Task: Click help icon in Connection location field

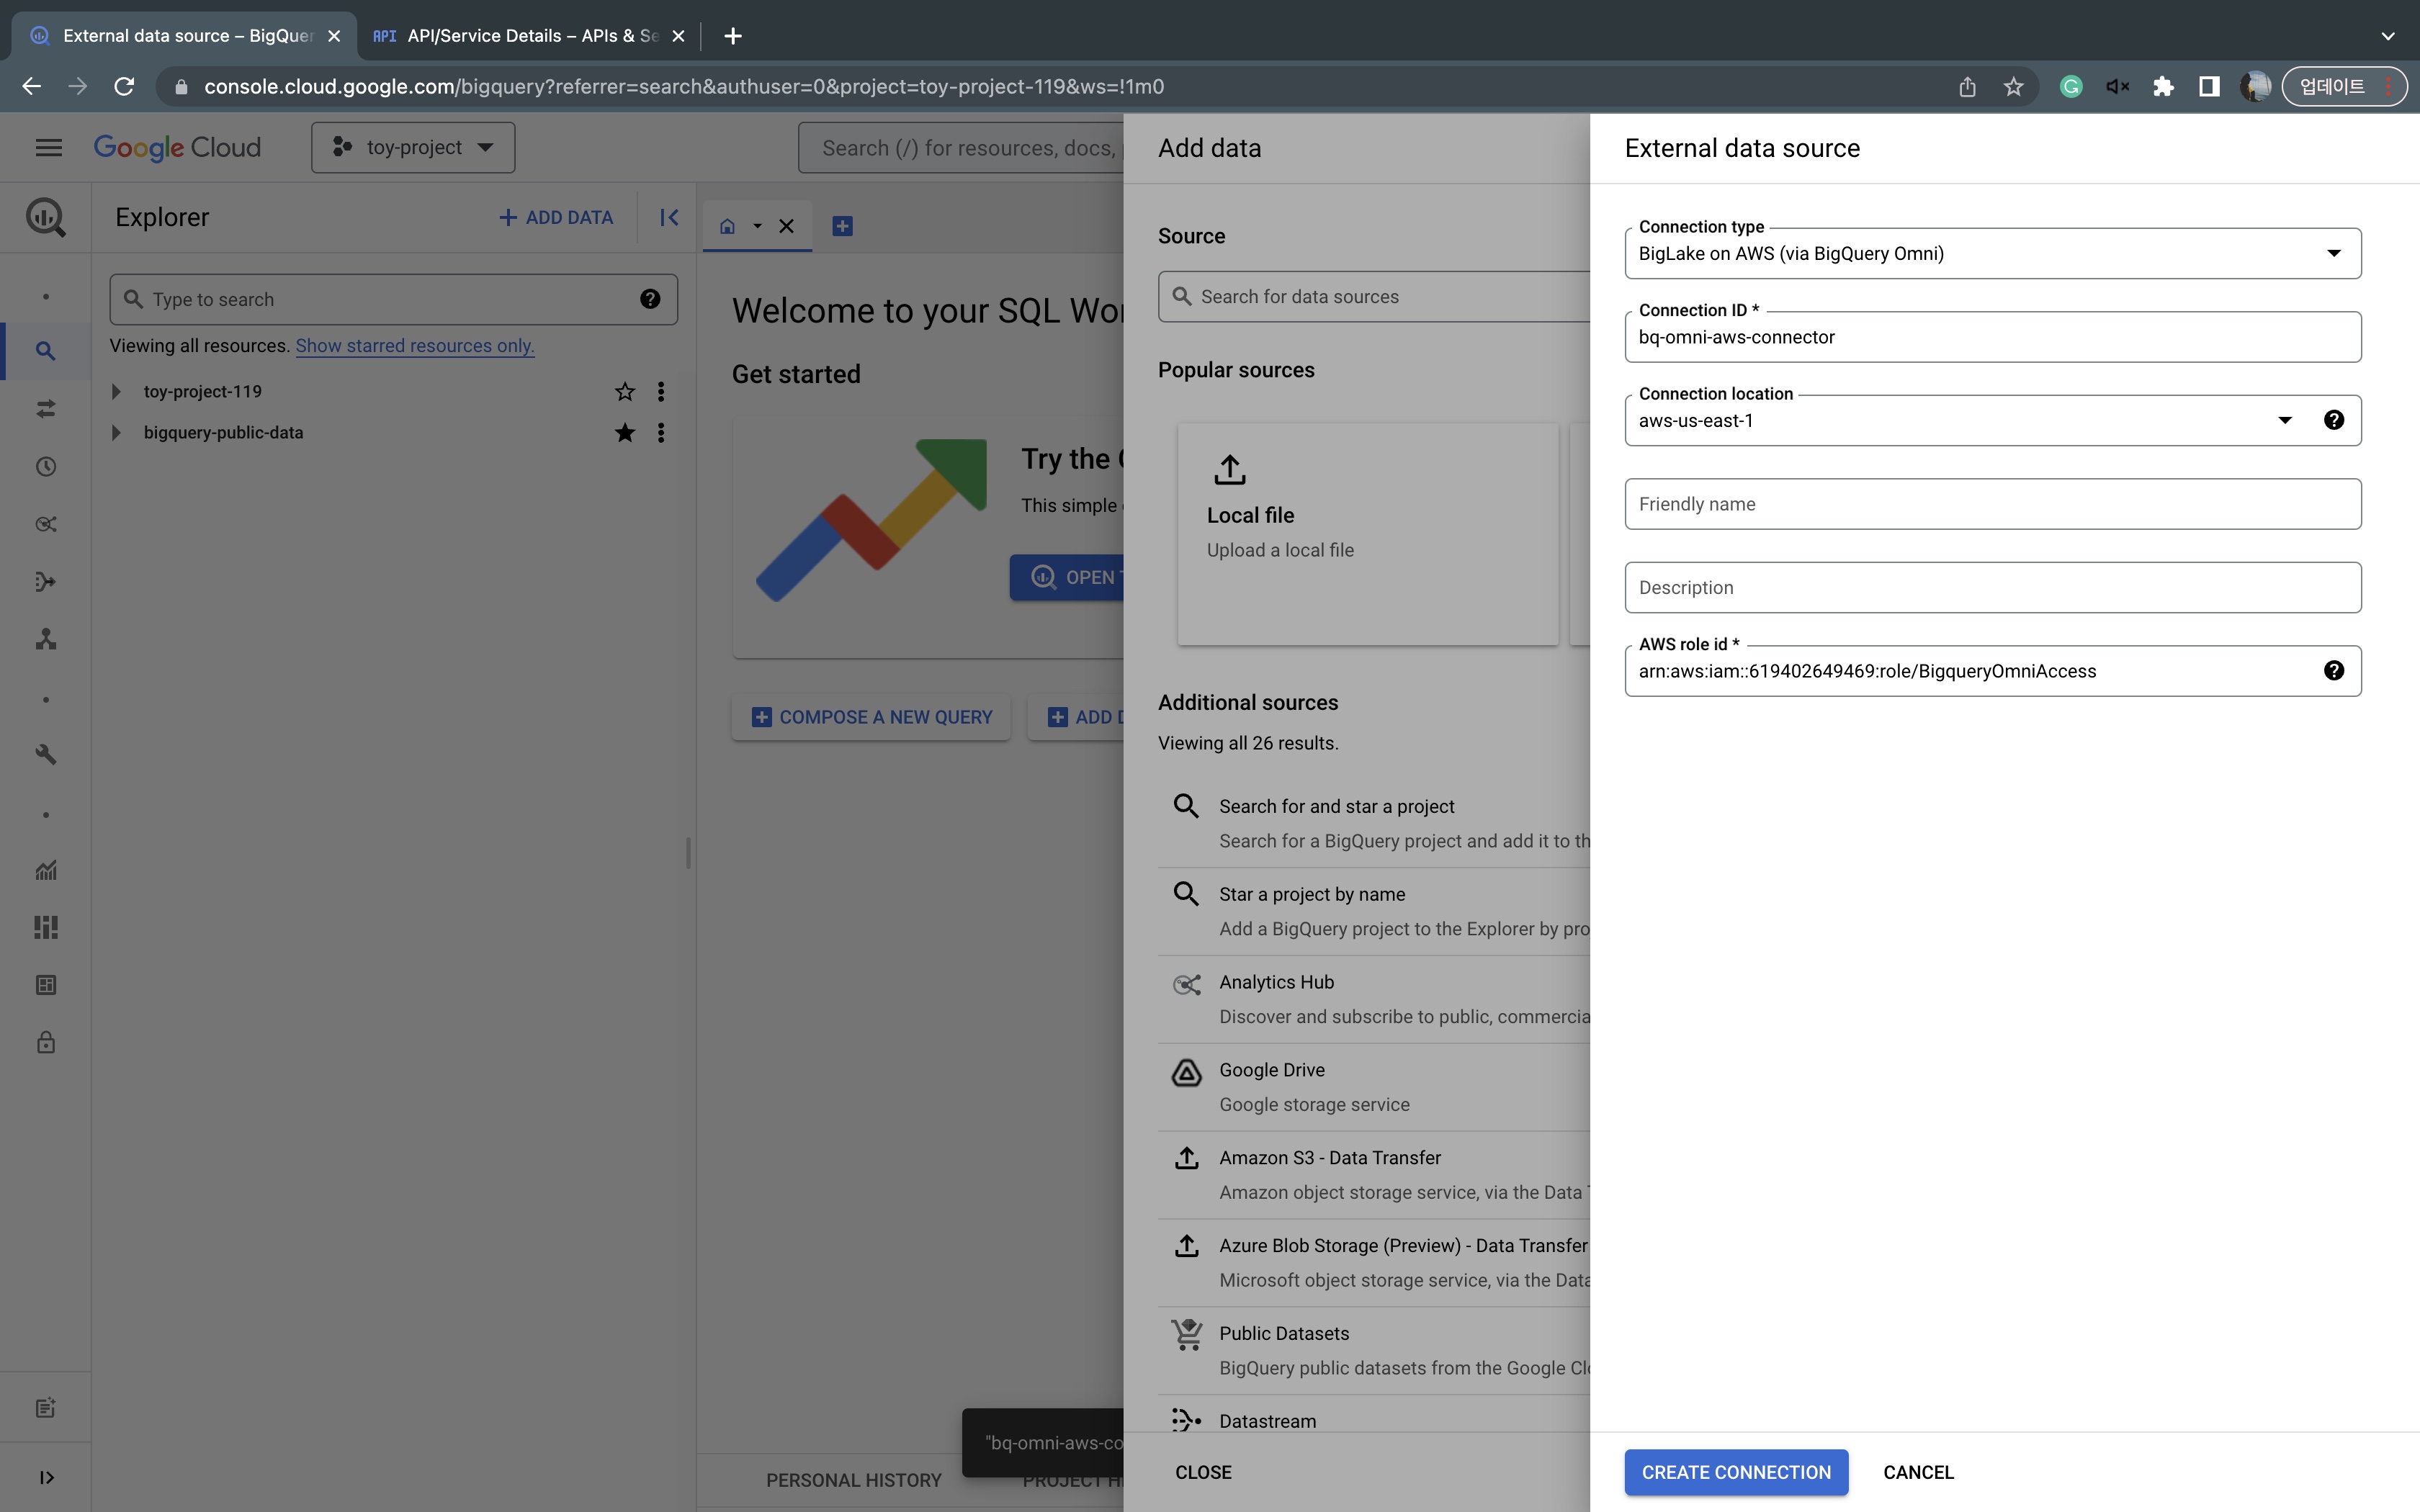Action: point(2333,420)
